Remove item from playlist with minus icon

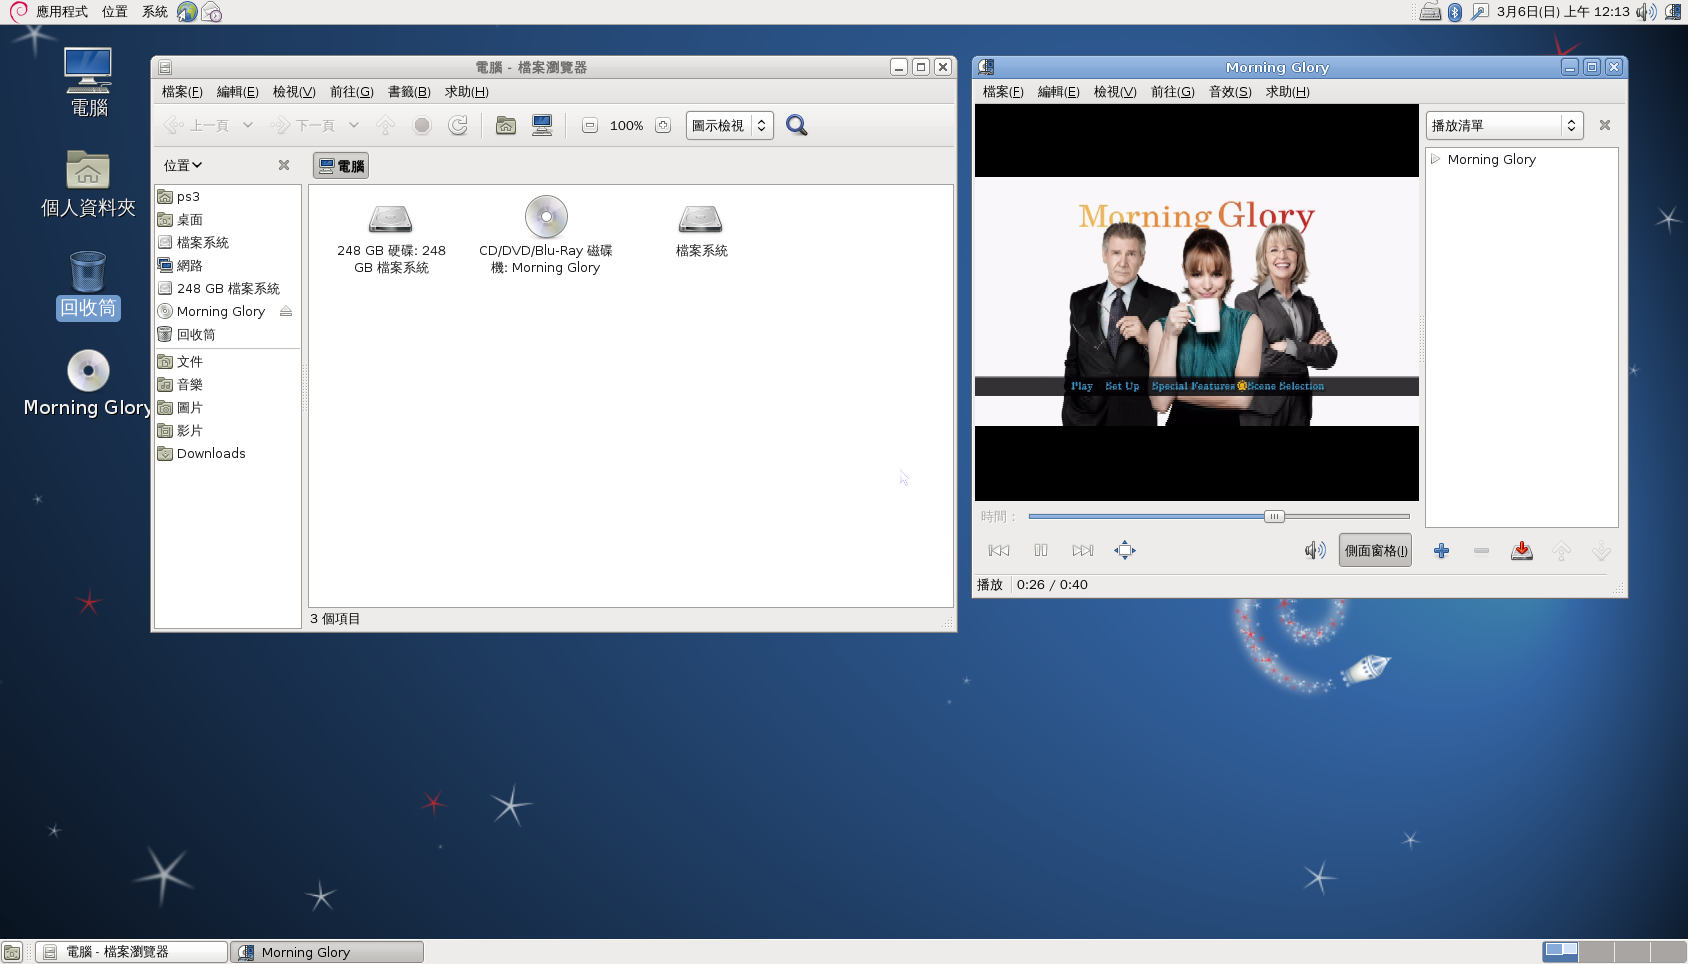[x=1481, y=551]
